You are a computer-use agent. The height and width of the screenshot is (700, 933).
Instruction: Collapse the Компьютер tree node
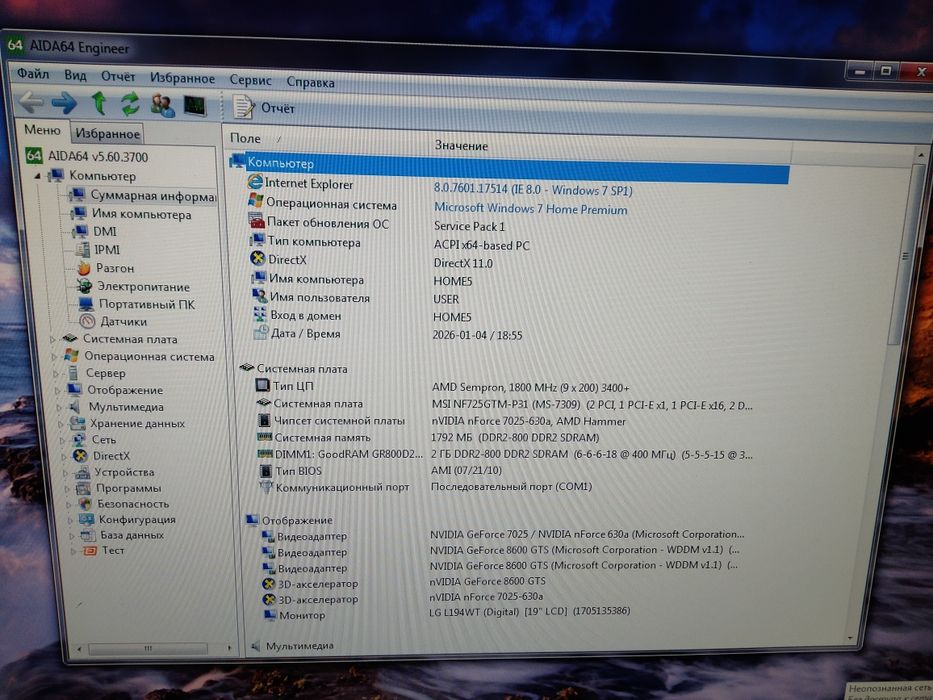[37, 176]
